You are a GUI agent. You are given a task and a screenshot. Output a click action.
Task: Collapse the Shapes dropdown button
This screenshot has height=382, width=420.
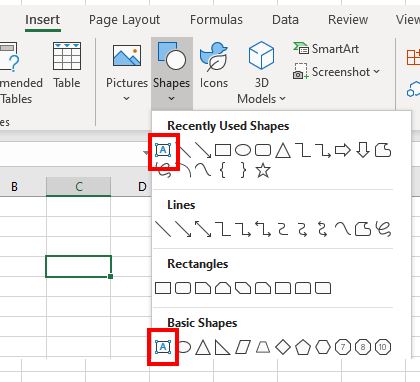click(172, 73)
